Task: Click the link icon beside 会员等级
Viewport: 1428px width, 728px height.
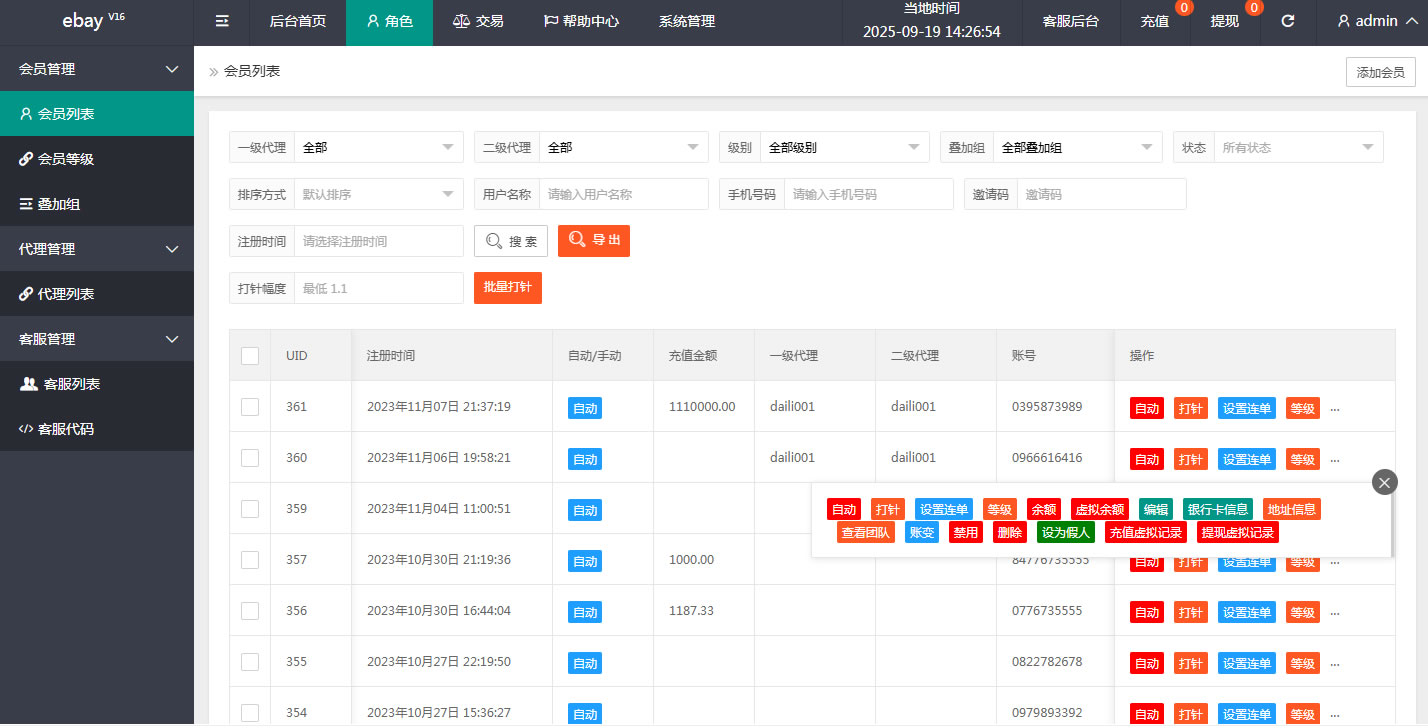Action: 26,159
